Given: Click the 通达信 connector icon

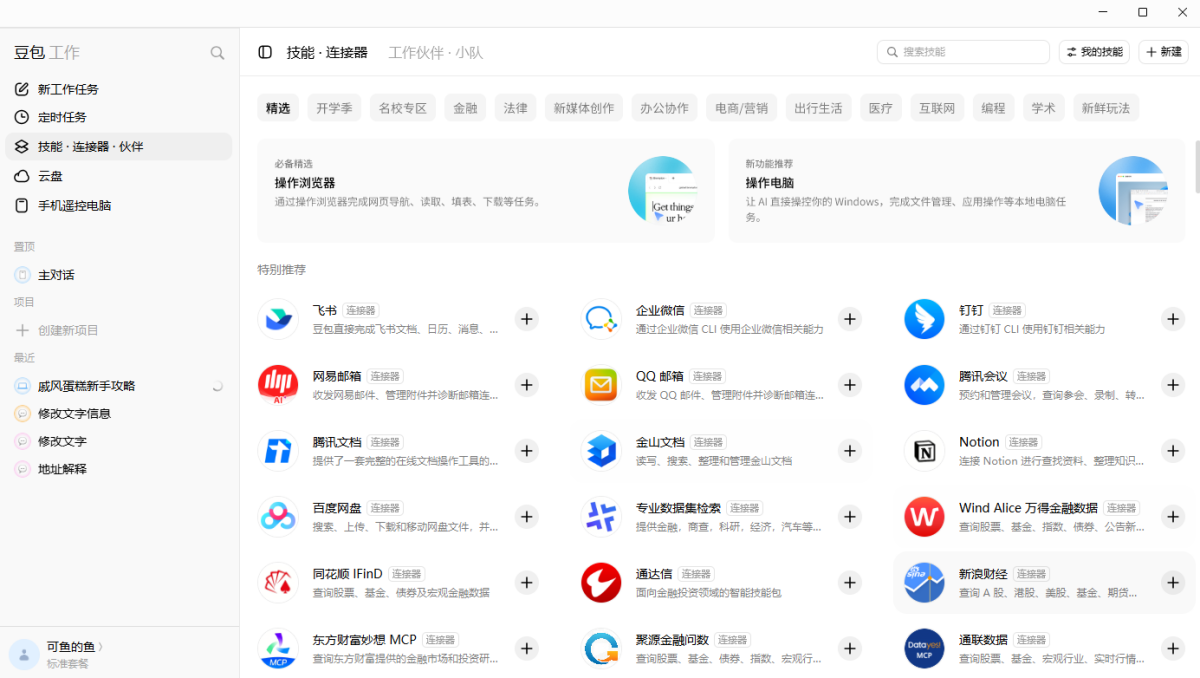Looking at the screenshot, I should coord(601,583).
